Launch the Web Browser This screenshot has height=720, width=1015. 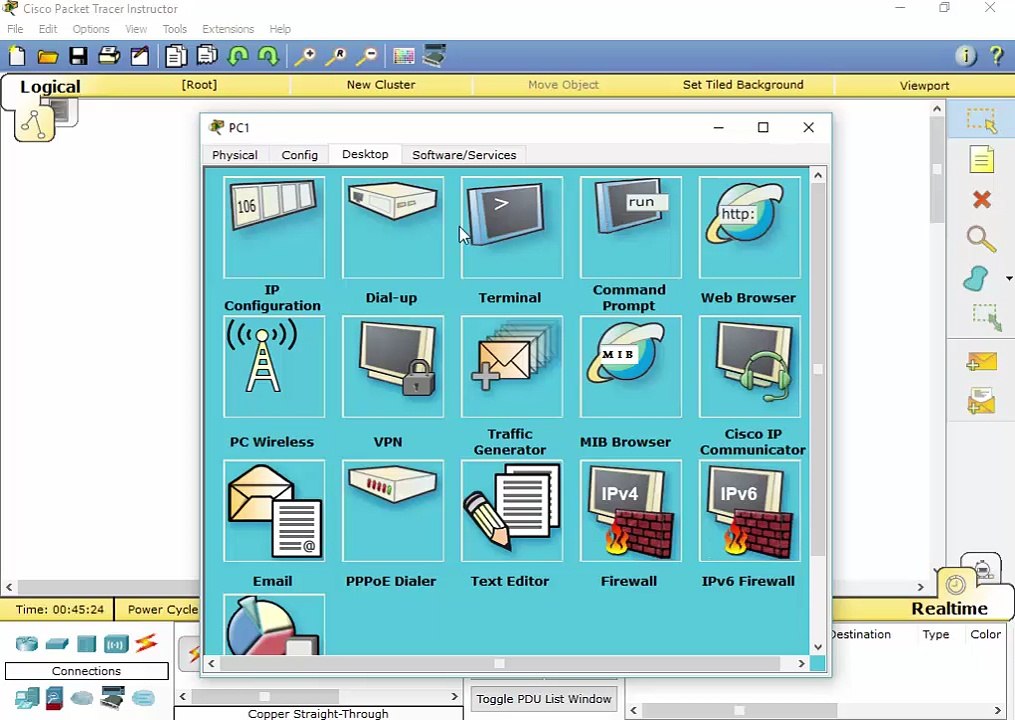pos(750,227)
